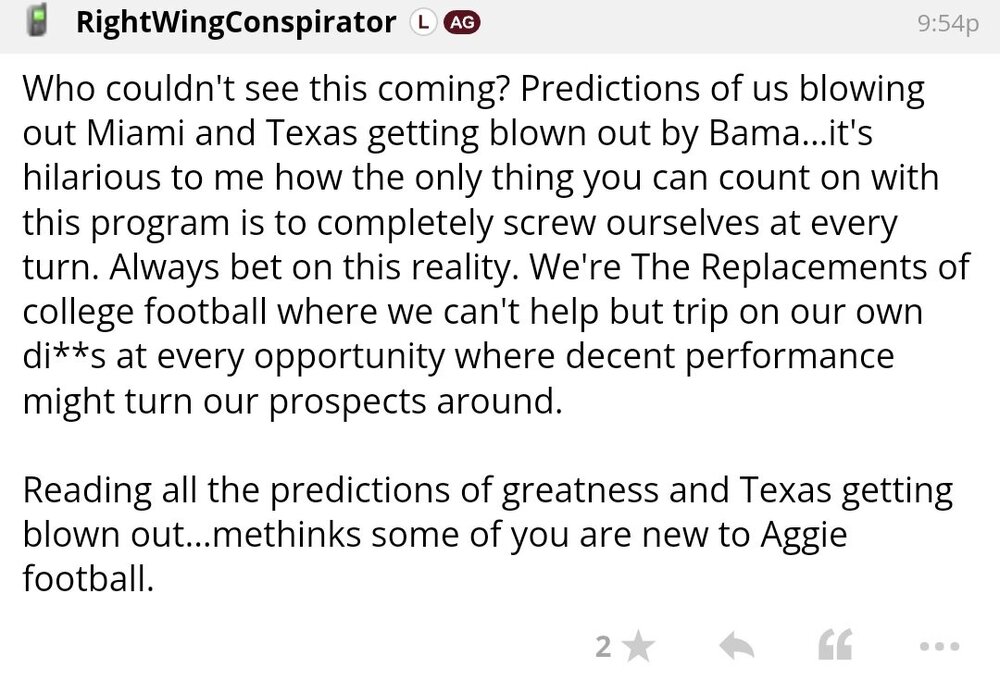Click the maroon AG badge
The height and width of the screenshot is (692, 1000).
click(x=459, y=22)
